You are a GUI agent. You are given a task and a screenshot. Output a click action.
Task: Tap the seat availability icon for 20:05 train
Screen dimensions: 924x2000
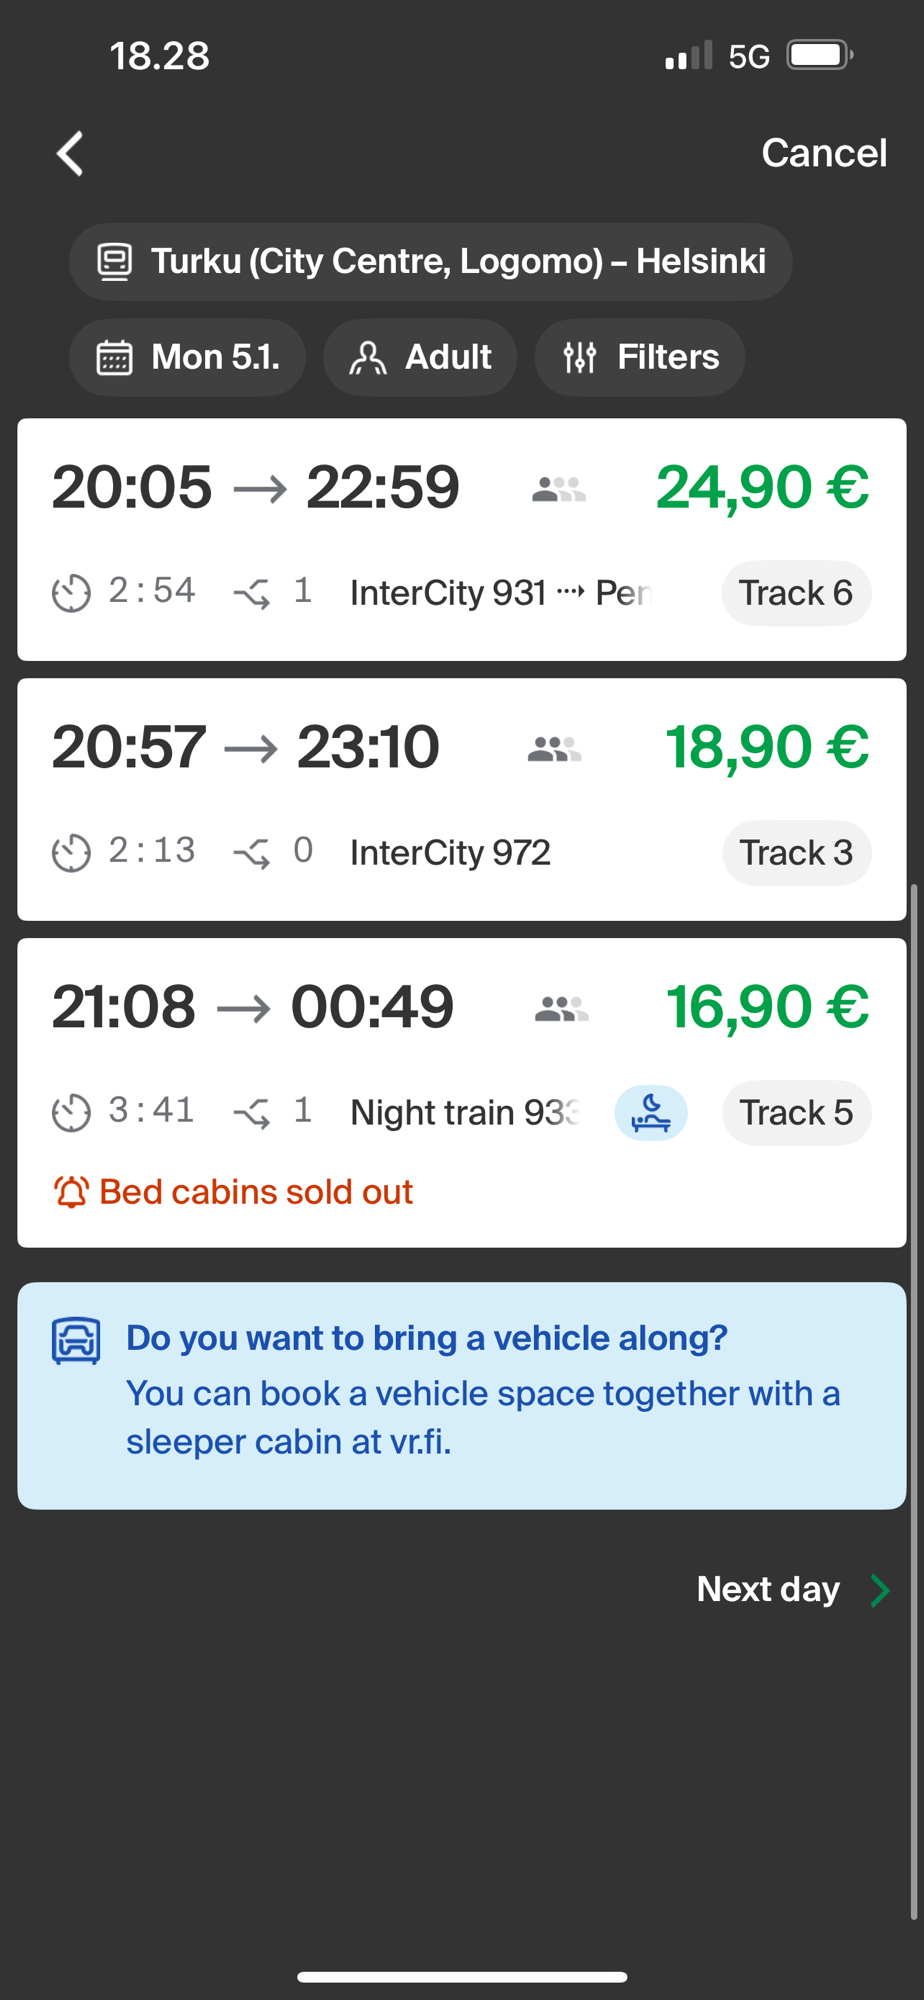(x=559, y=489)
